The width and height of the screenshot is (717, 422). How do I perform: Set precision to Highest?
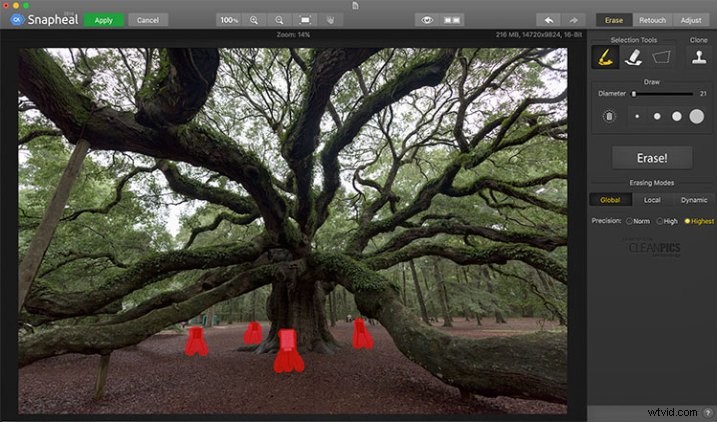click(699, 221)
